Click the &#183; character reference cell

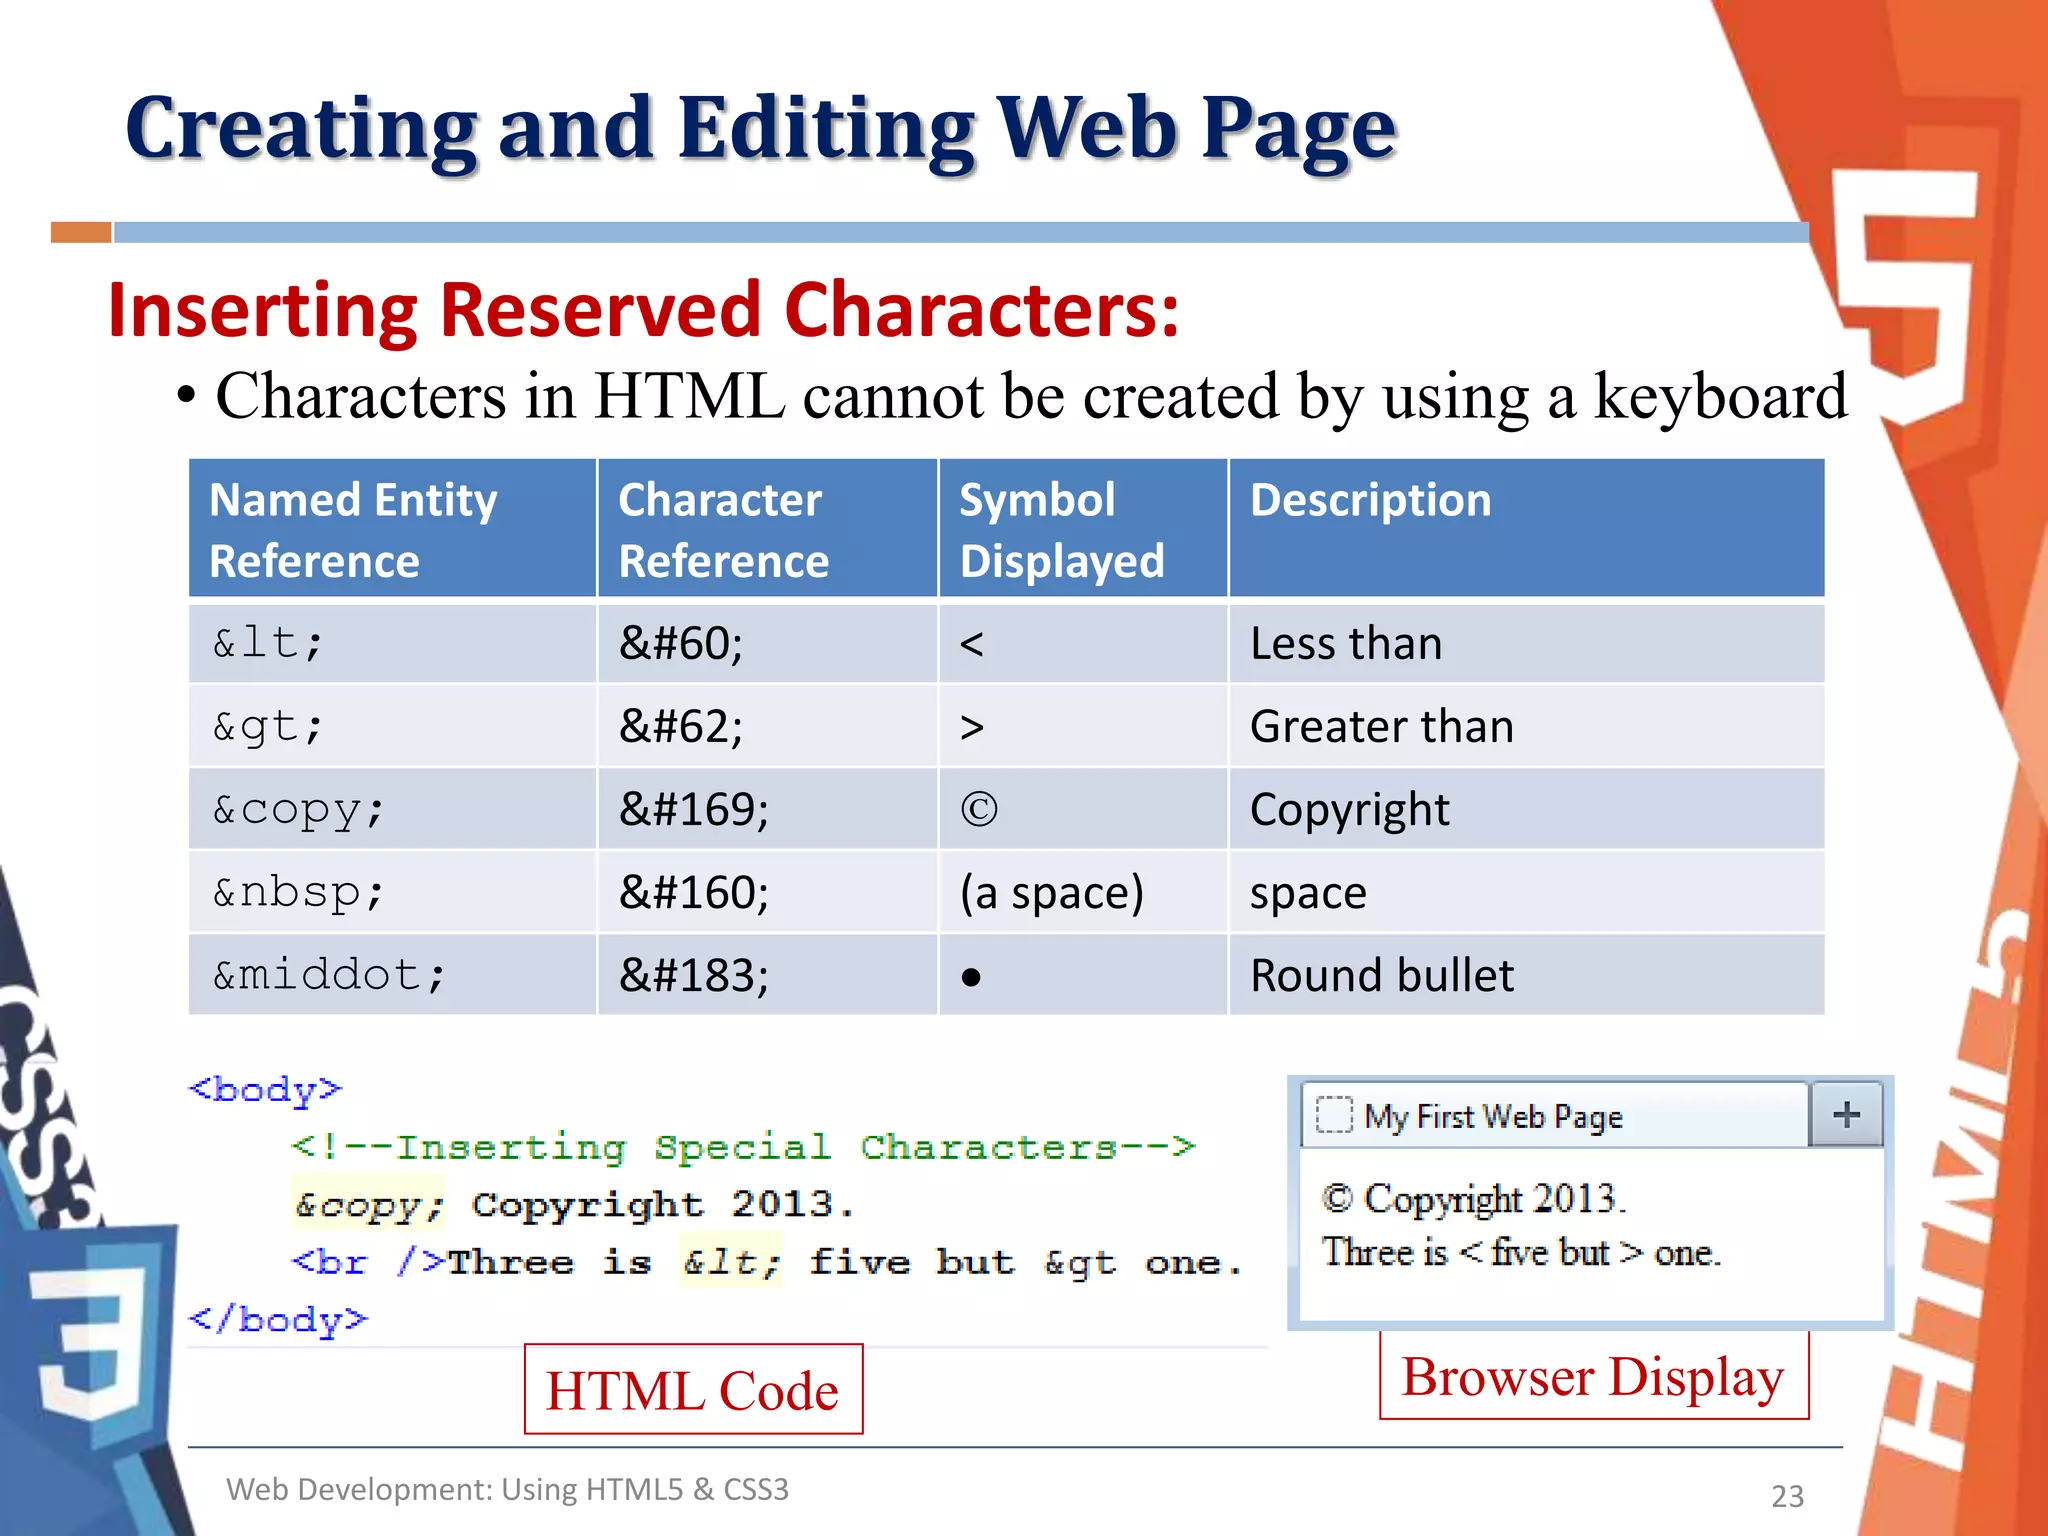click(x=694, y=976)
